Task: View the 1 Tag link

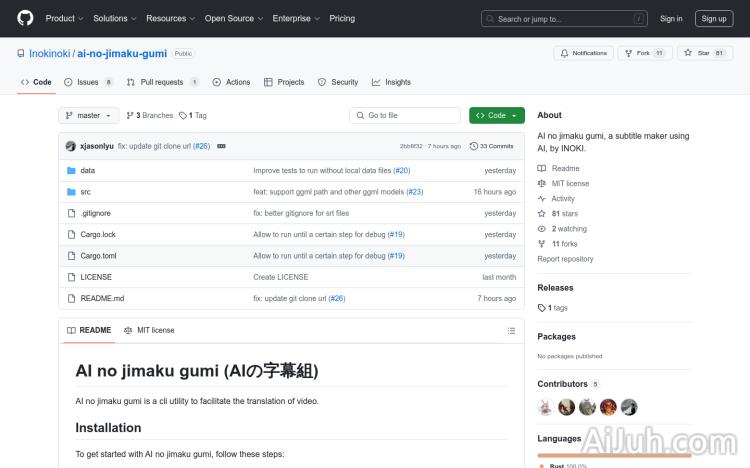Action: (193, 115)
